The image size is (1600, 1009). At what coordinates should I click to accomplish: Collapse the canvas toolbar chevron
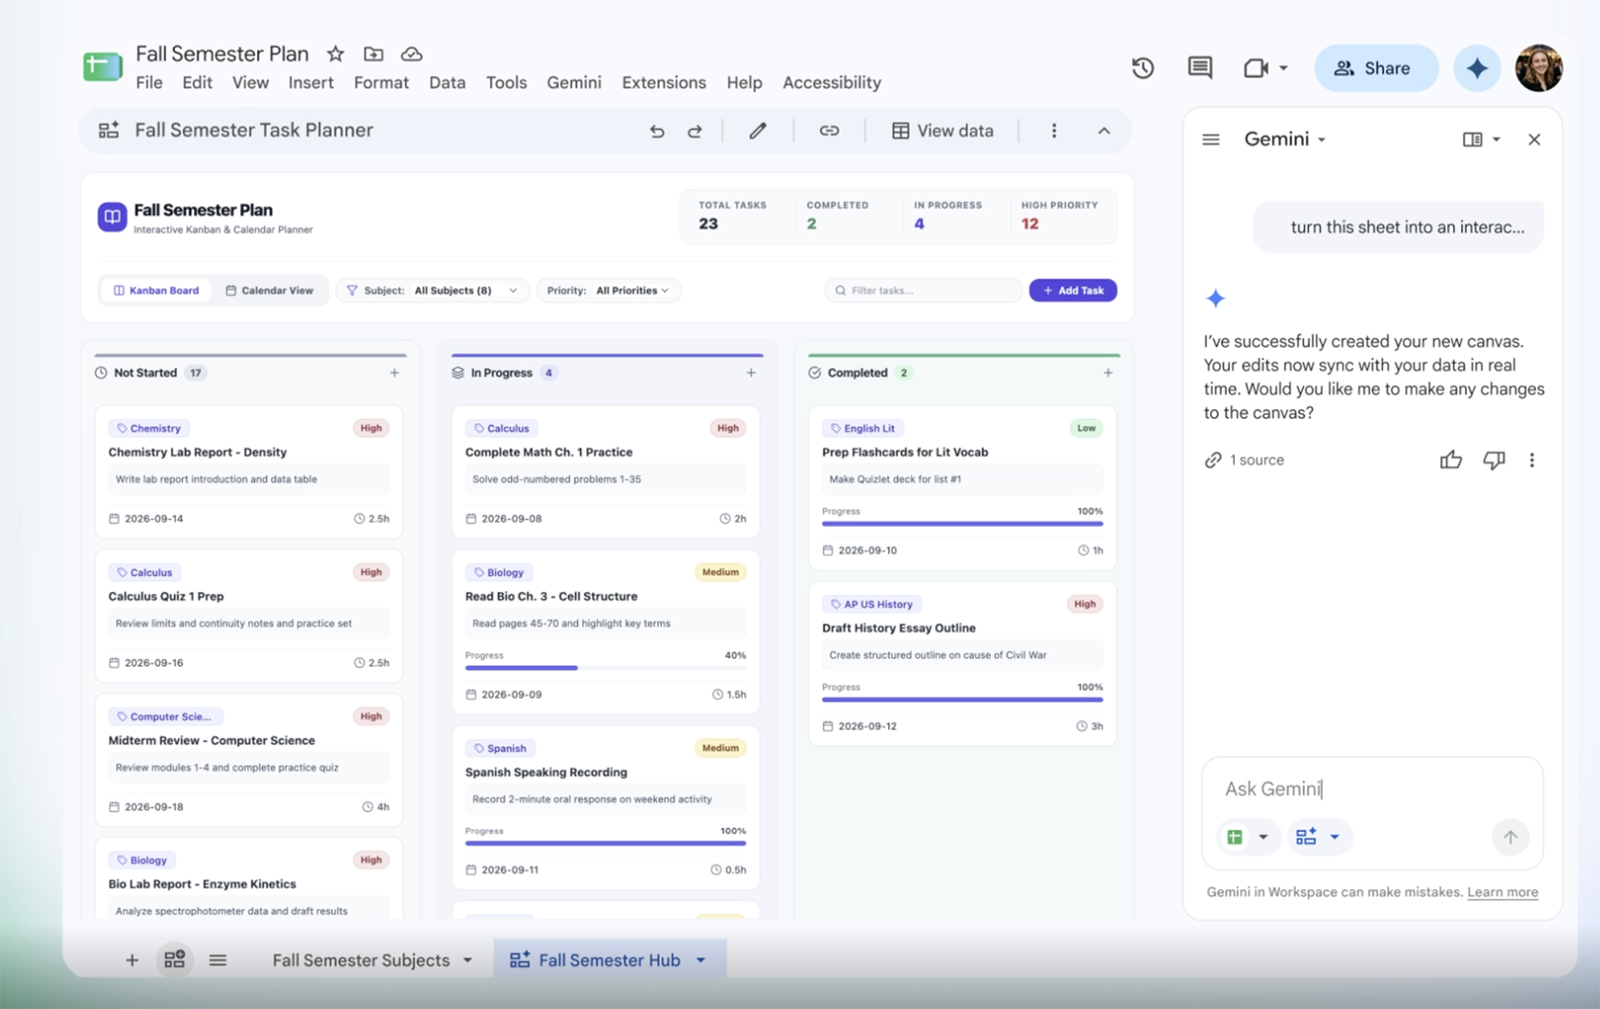pyautogui.click(x=1104, y=131)
